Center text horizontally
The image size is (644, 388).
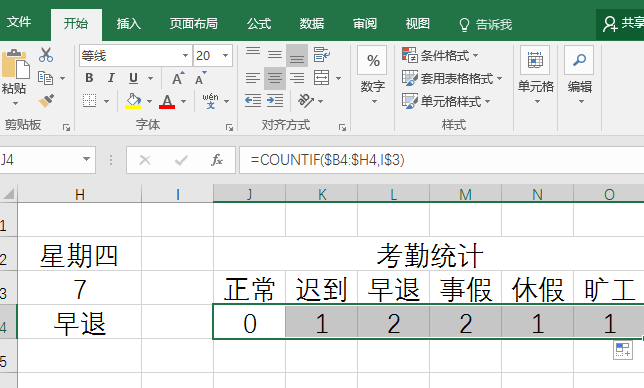coord(275,78)
